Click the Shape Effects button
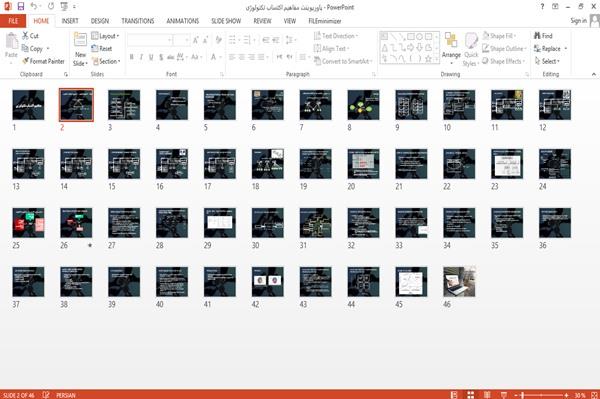Screen dimensions: 600x399 click(504, 61)
